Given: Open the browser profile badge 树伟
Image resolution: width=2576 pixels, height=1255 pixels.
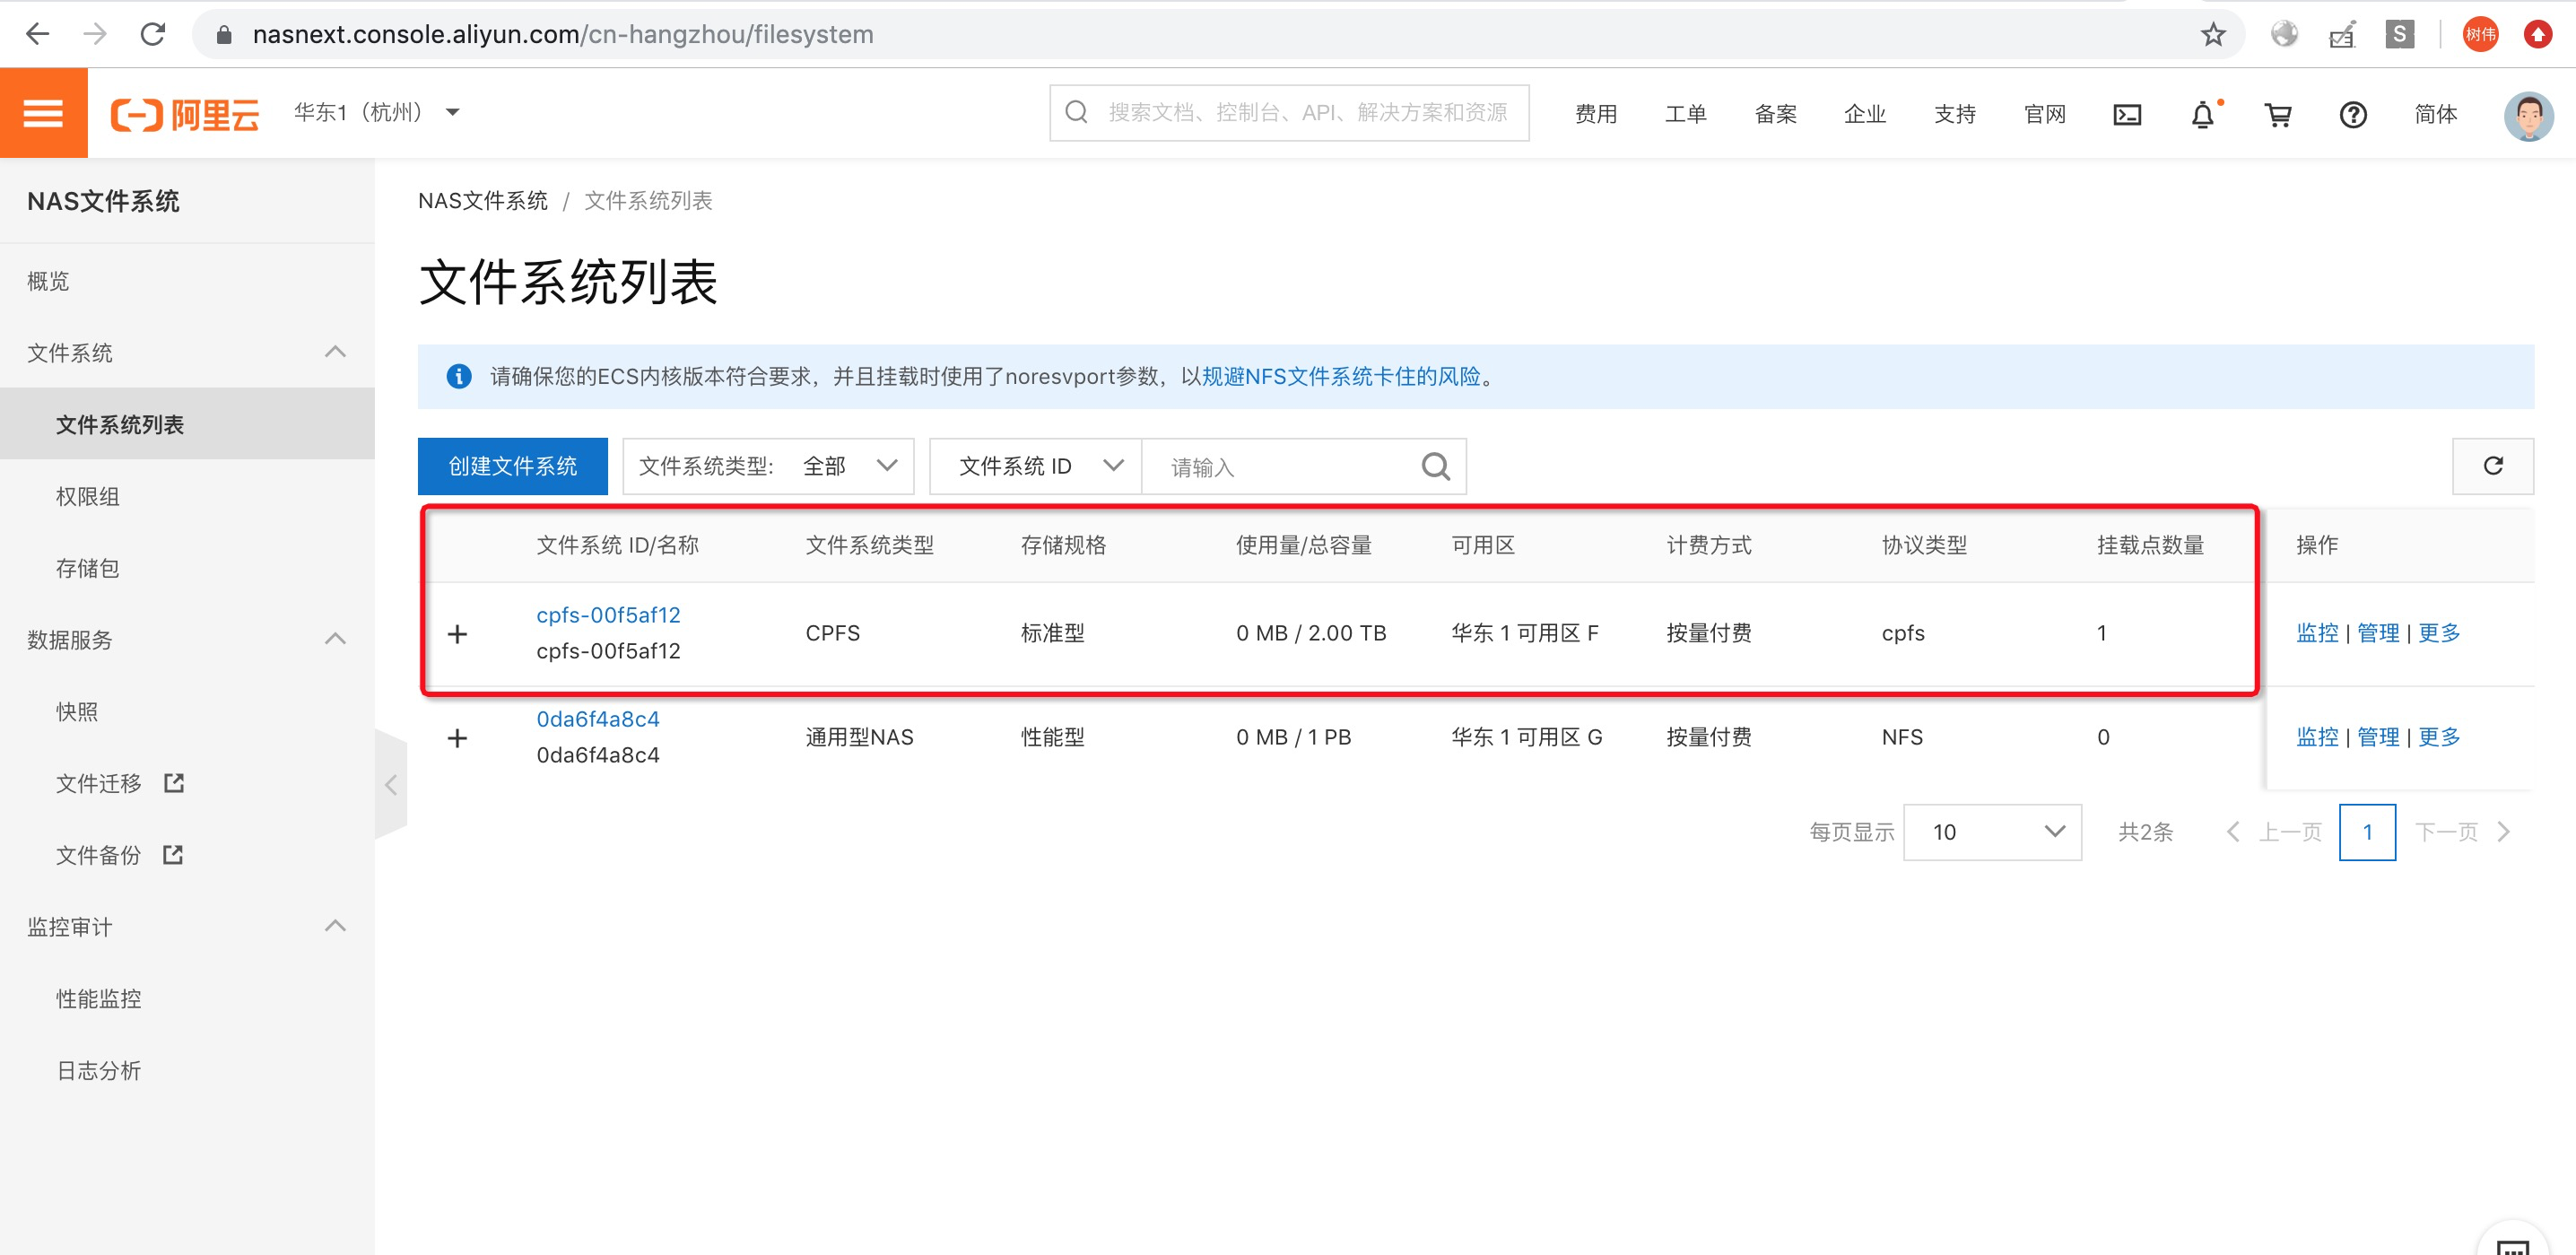Looking at the screenshot, I should click(x=2480, y=34).
